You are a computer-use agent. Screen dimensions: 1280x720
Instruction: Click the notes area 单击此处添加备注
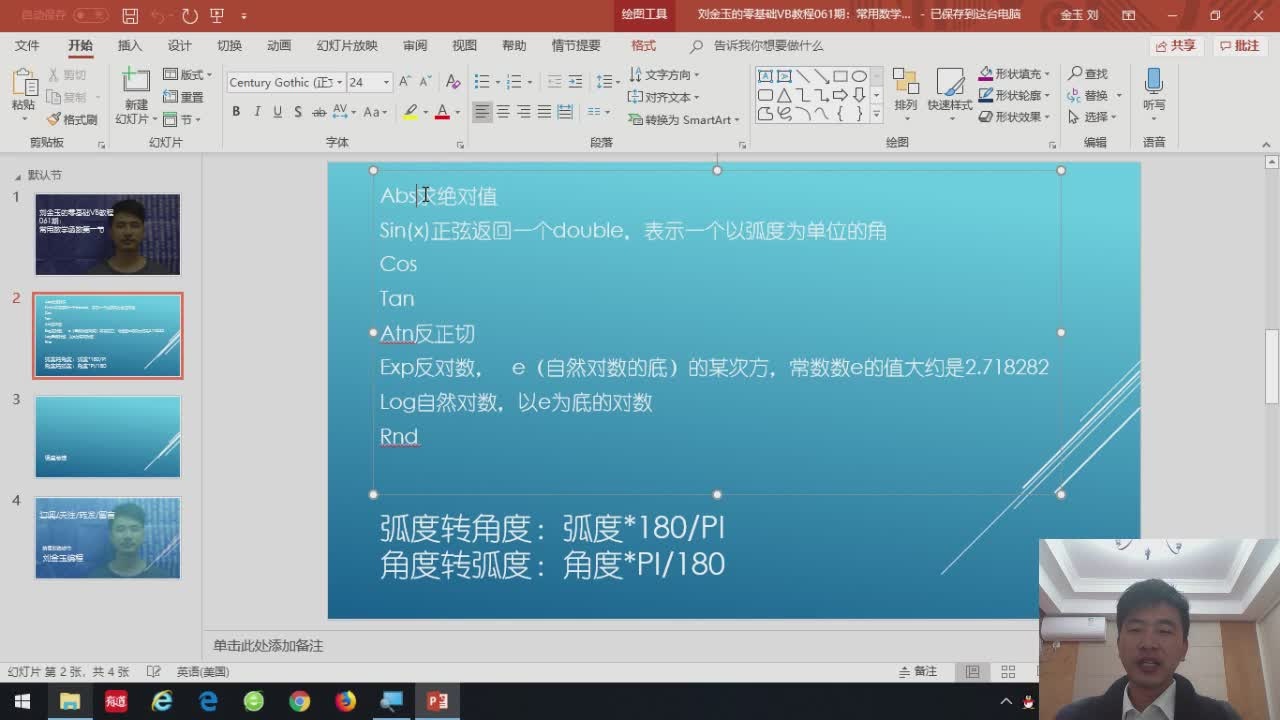point(268,646)
